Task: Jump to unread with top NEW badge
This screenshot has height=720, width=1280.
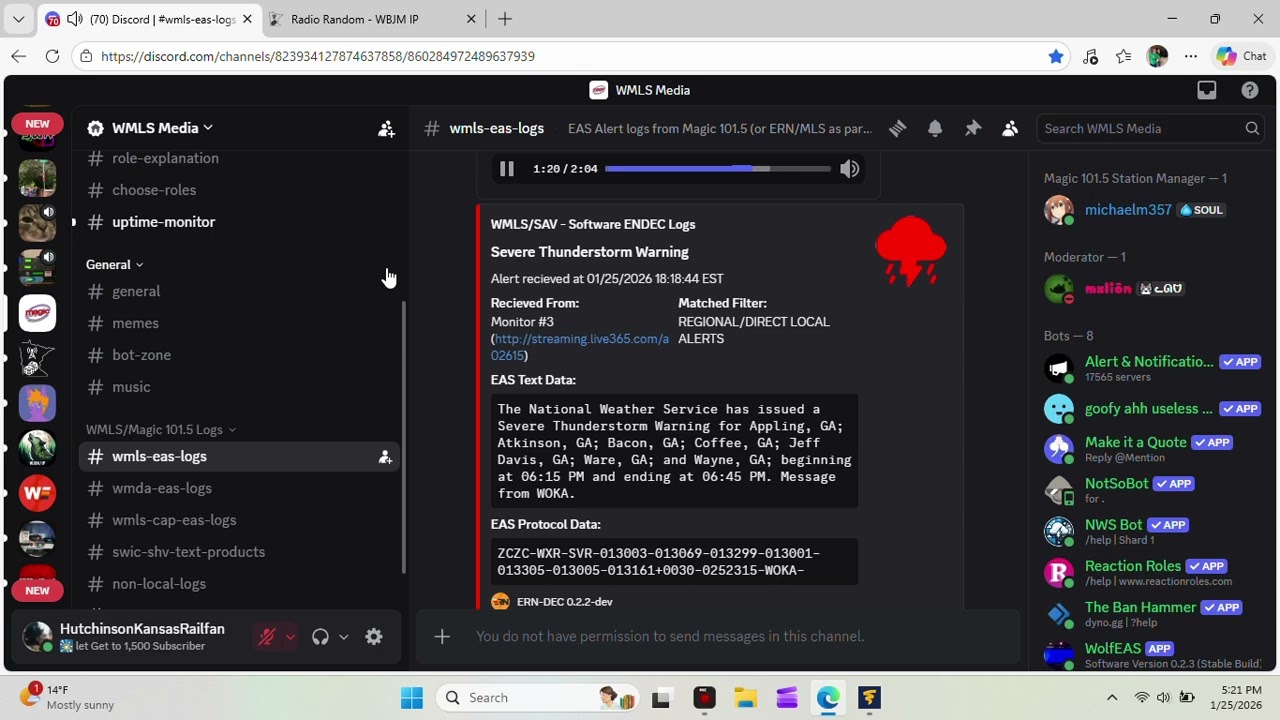Action: (x=37, y=124)
